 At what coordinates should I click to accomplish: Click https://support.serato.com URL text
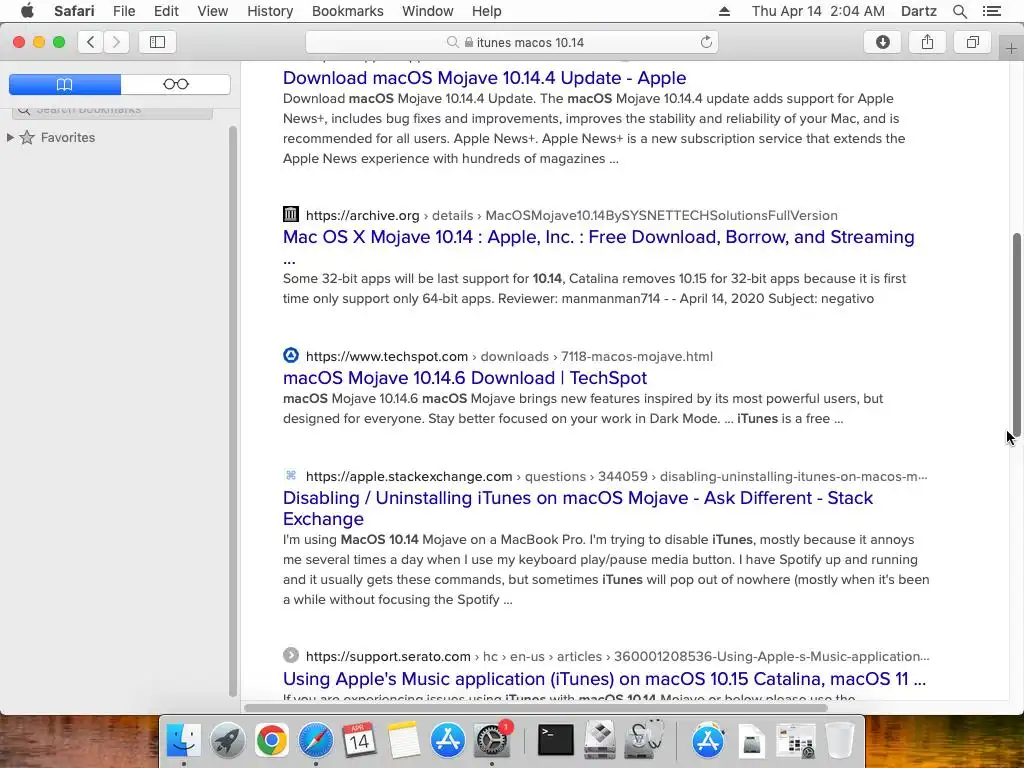[388, 656]
